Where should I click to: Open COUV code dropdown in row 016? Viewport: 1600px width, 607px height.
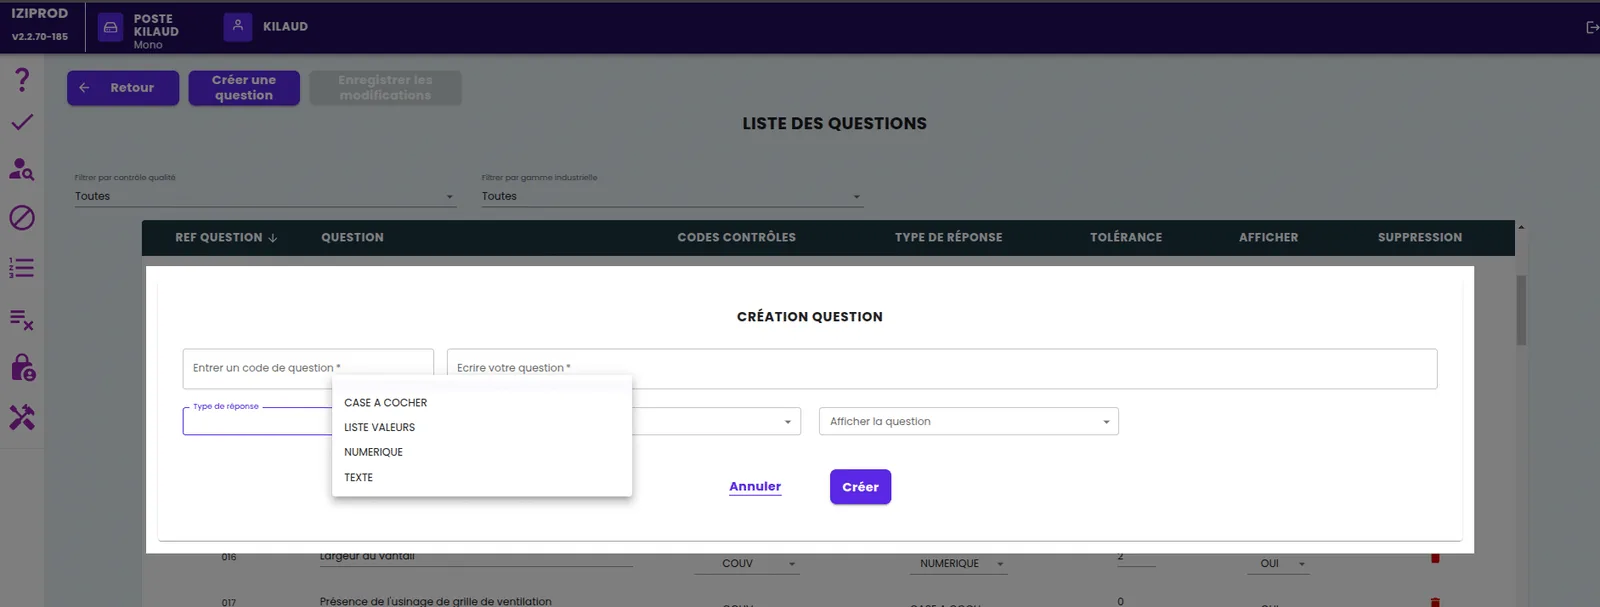tap(746, 564)
